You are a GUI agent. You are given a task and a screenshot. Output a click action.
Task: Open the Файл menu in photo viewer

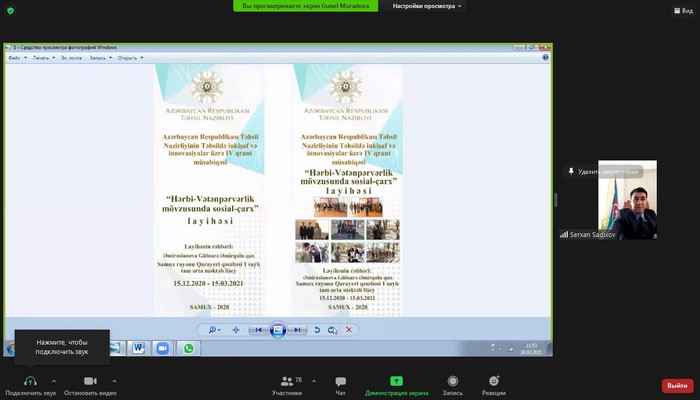coord(16,58)
